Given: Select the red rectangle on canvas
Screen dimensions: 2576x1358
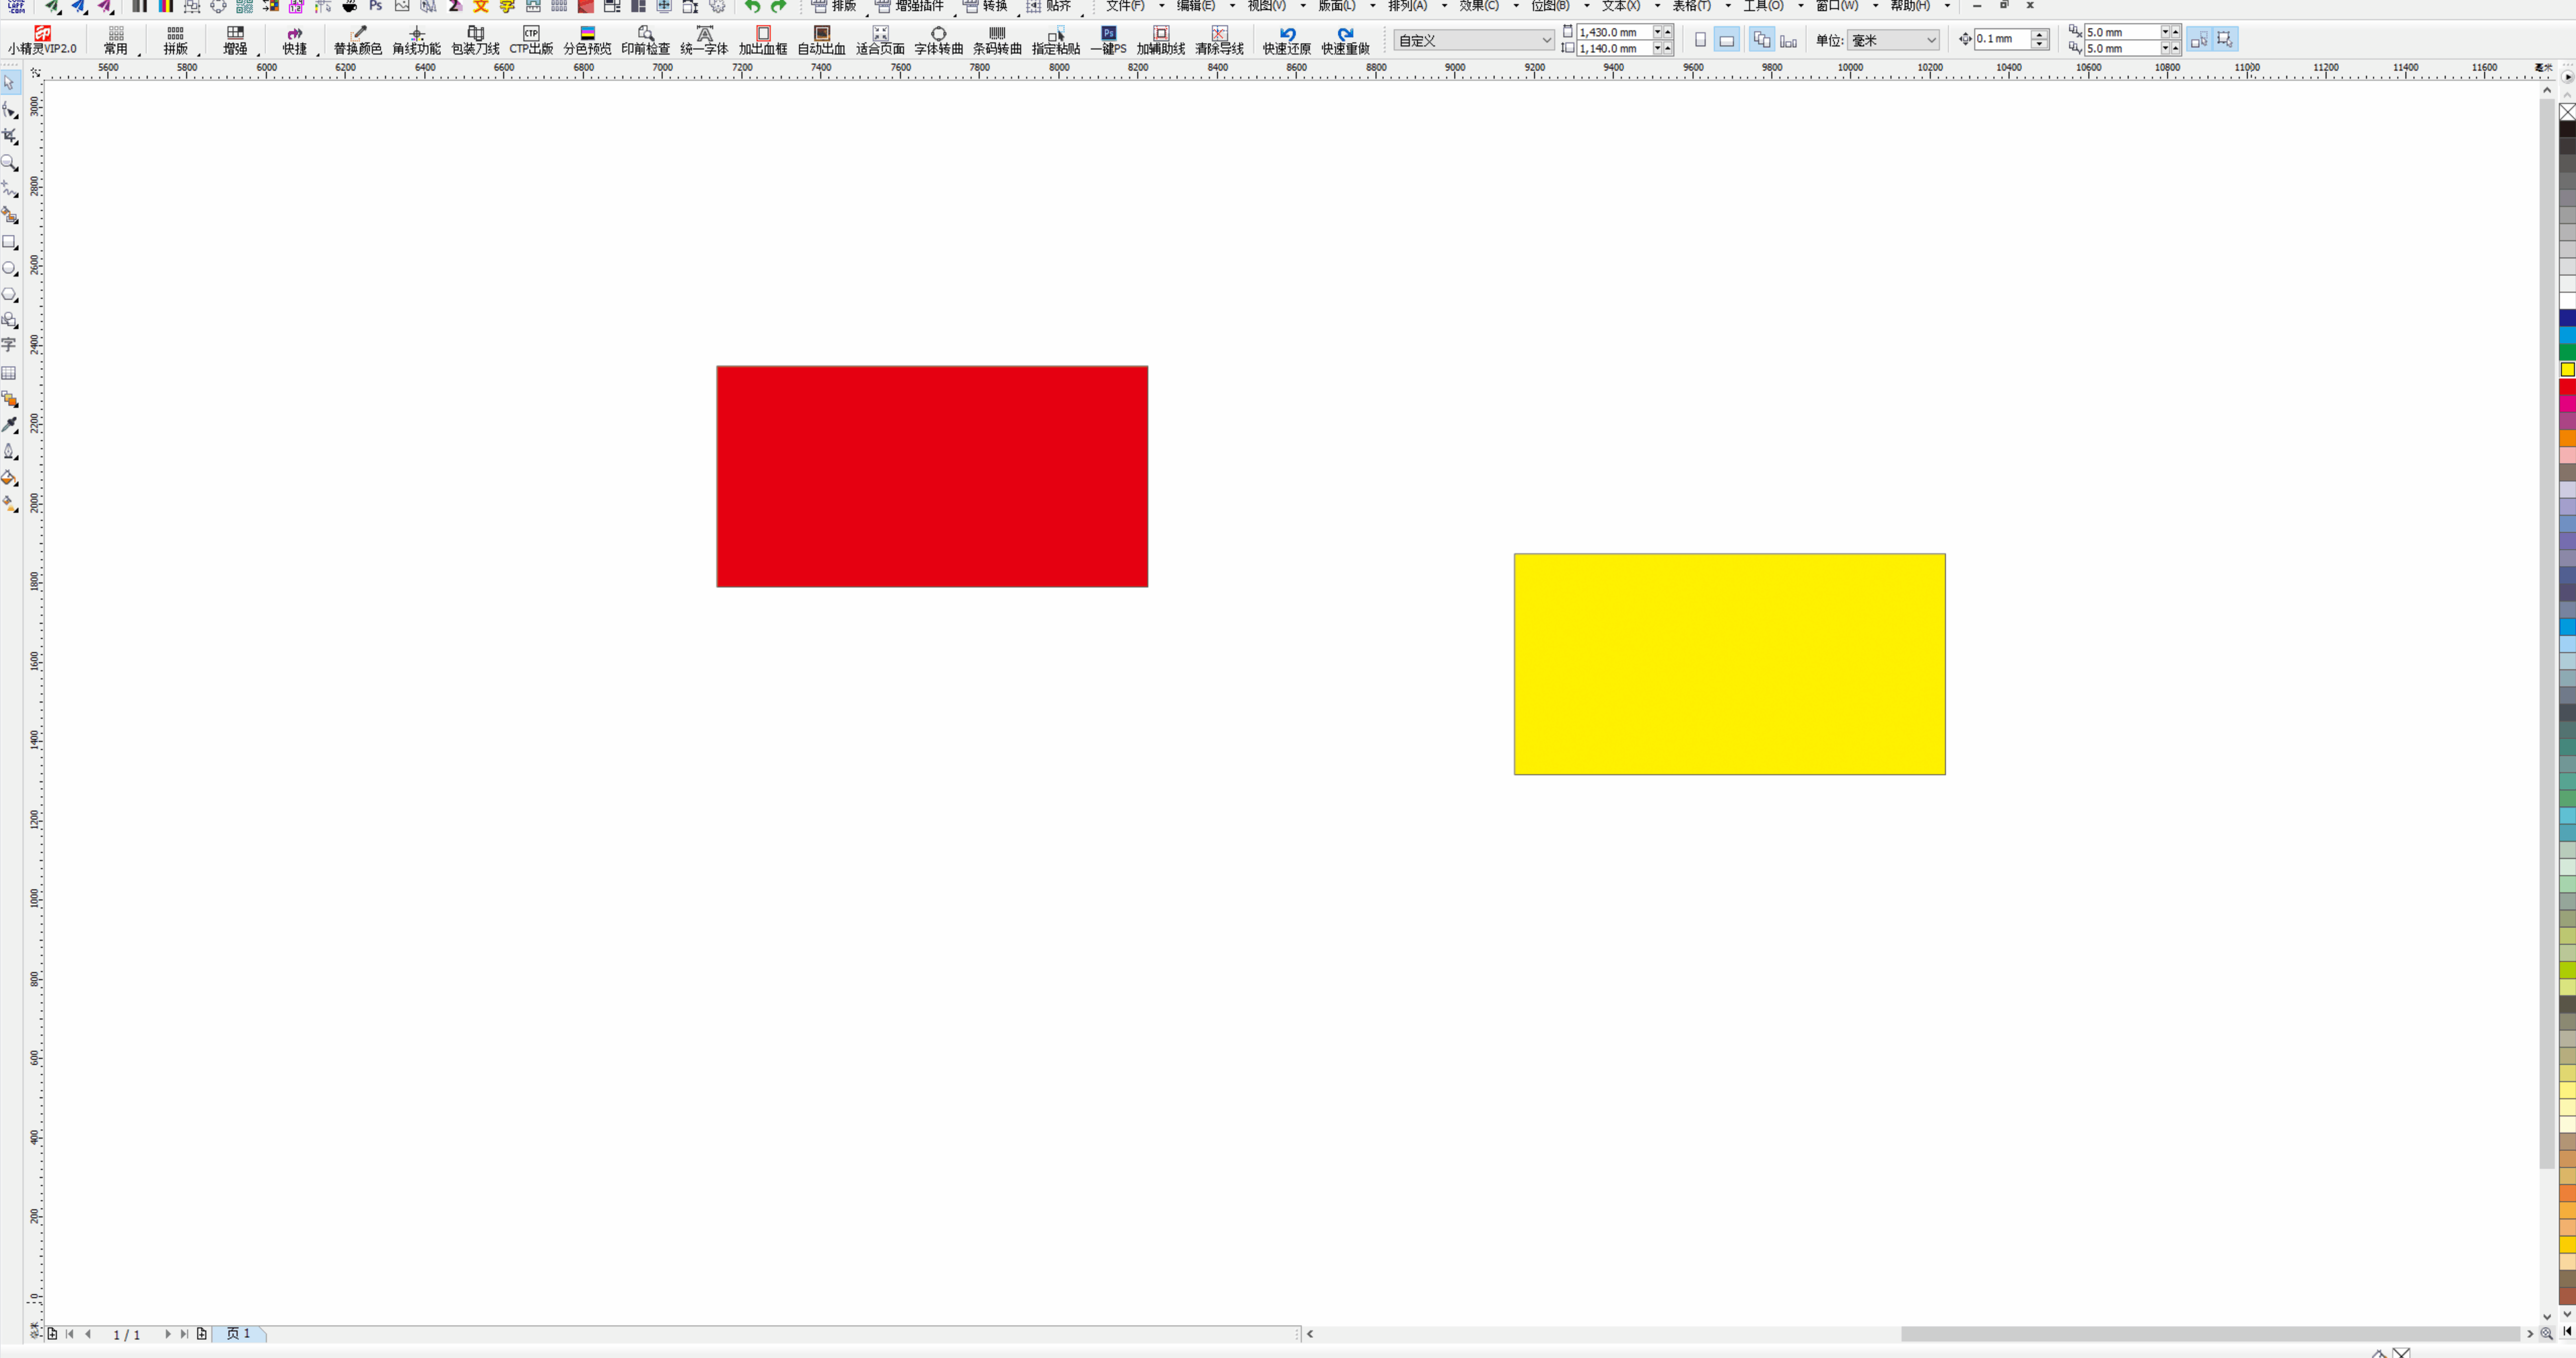Looking at the screenshot, I should coord(932,476).
